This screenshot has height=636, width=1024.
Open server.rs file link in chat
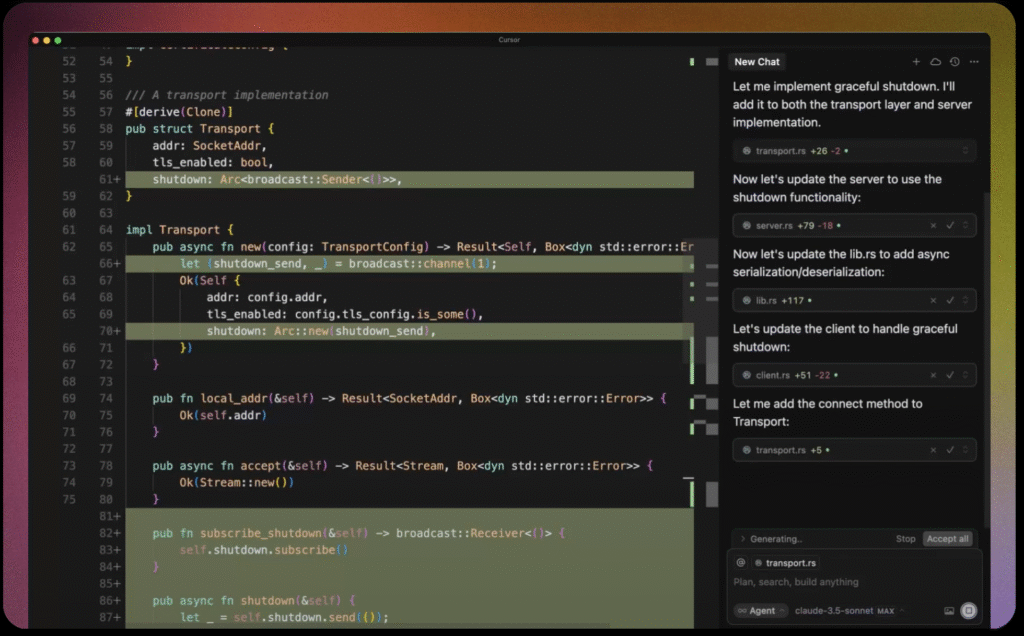pyautogui.click(x=774, y=225)
